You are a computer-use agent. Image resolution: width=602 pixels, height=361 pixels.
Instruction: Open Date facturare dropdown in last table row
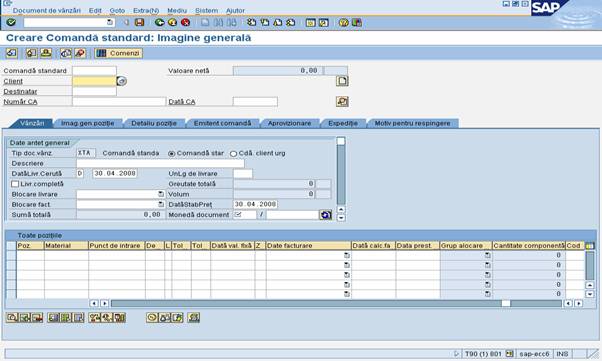tap(347, 294)
